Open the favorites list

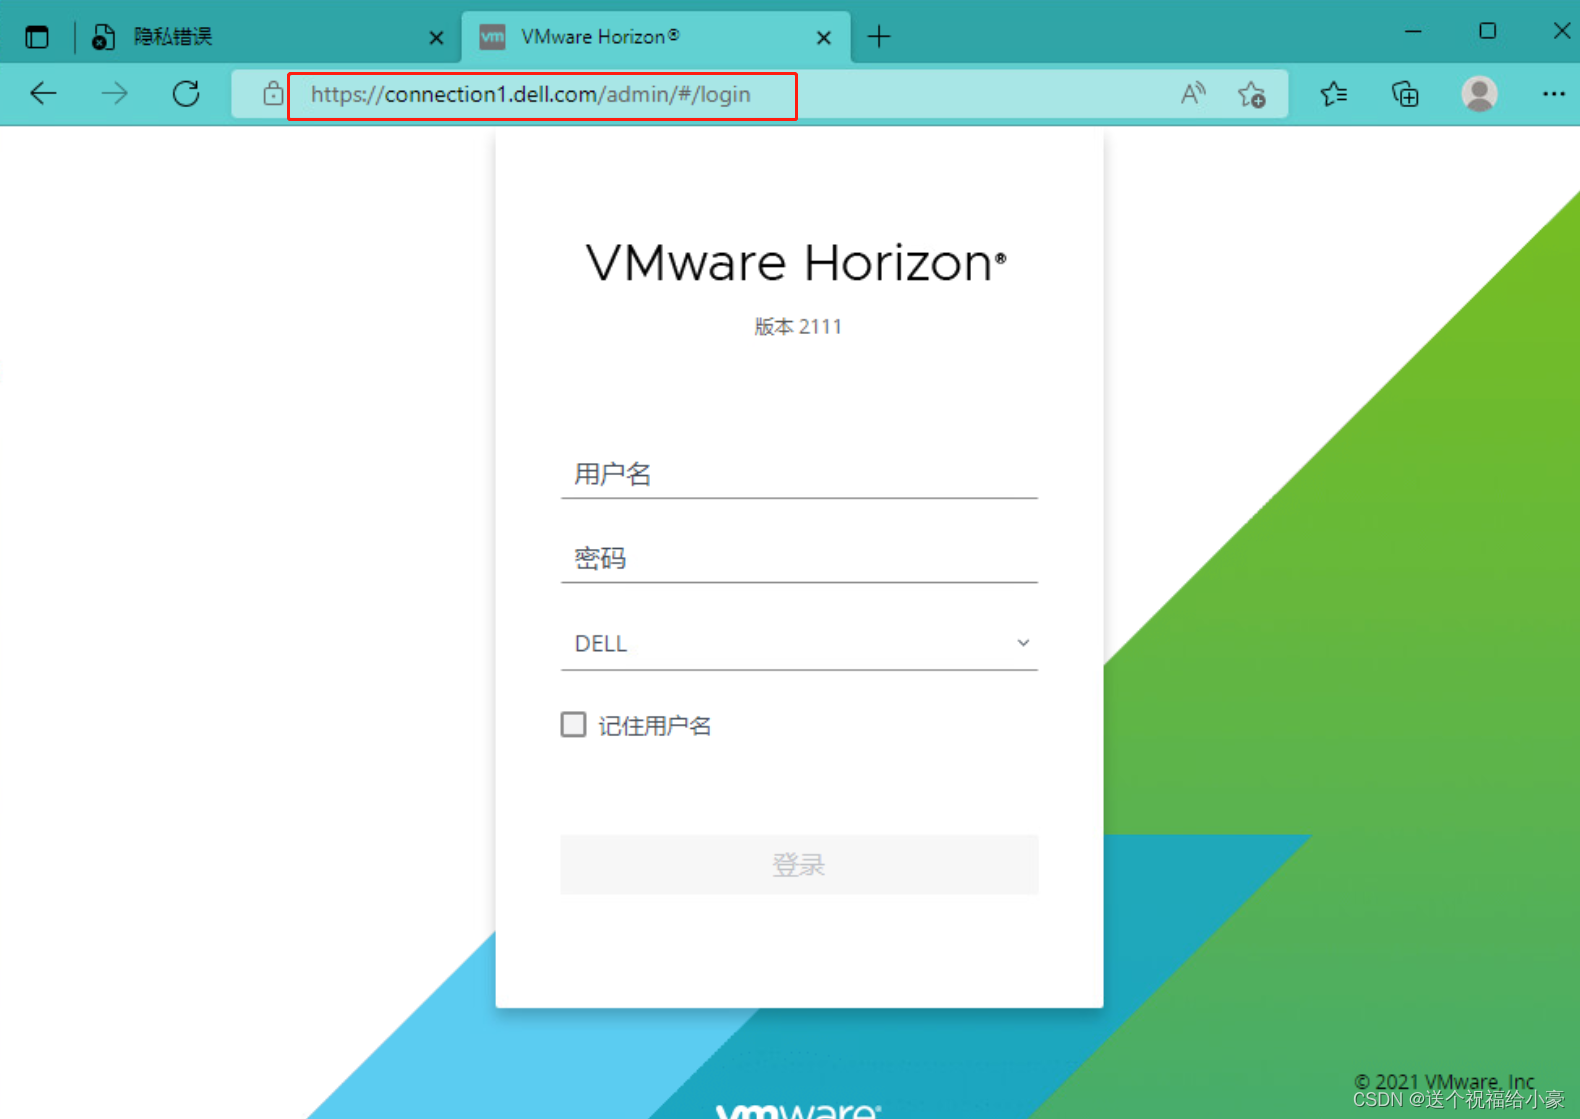pos(1333,94)
